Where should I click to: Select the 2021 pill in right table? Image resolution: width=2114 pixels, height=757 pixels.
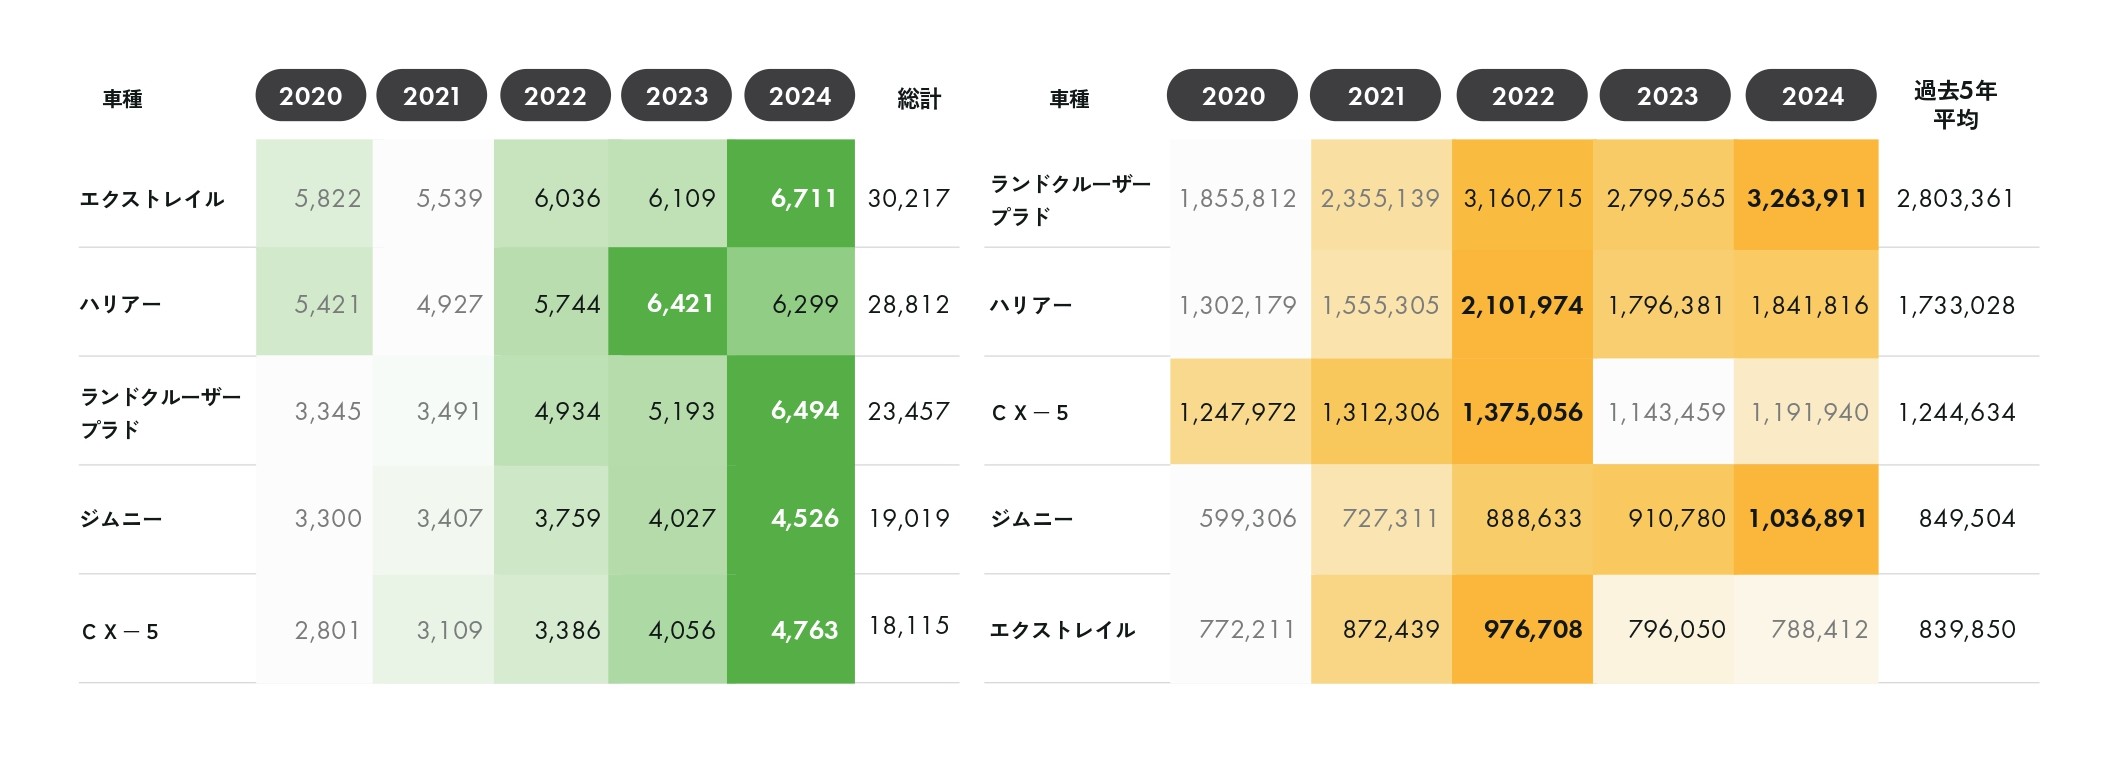pos(1376,96)
